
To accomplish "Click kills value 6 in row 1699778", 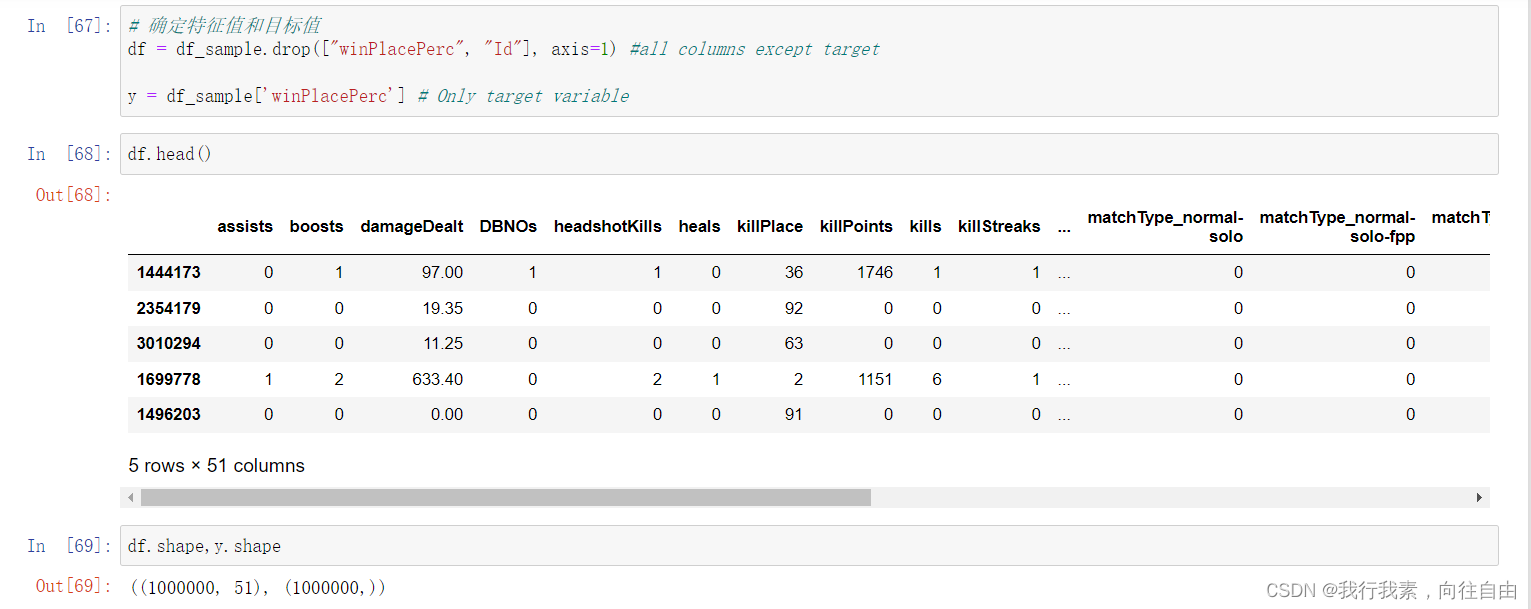I will pyautogui.click(x=936, y=379).
